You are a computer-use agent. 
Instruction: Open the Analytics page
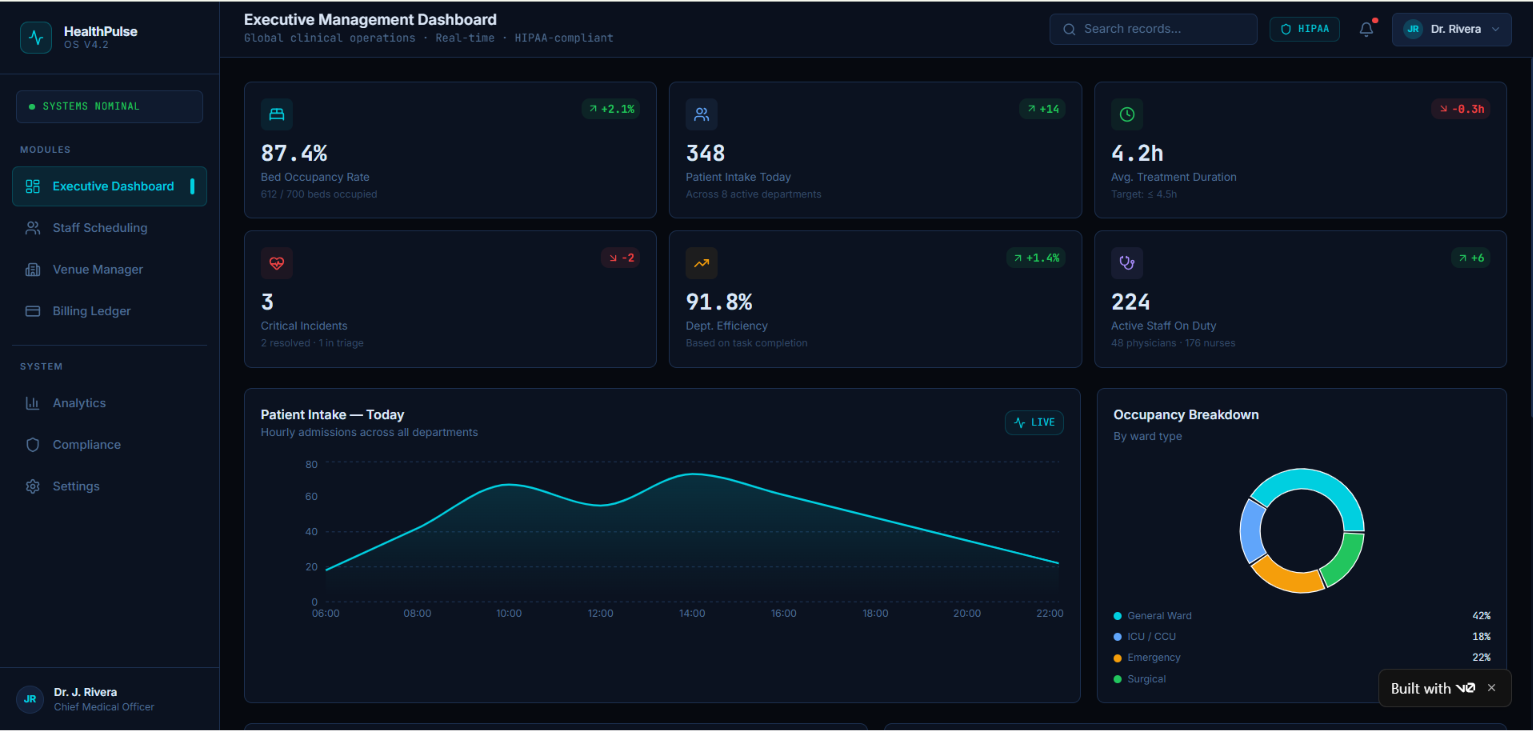tap(110, 403)
